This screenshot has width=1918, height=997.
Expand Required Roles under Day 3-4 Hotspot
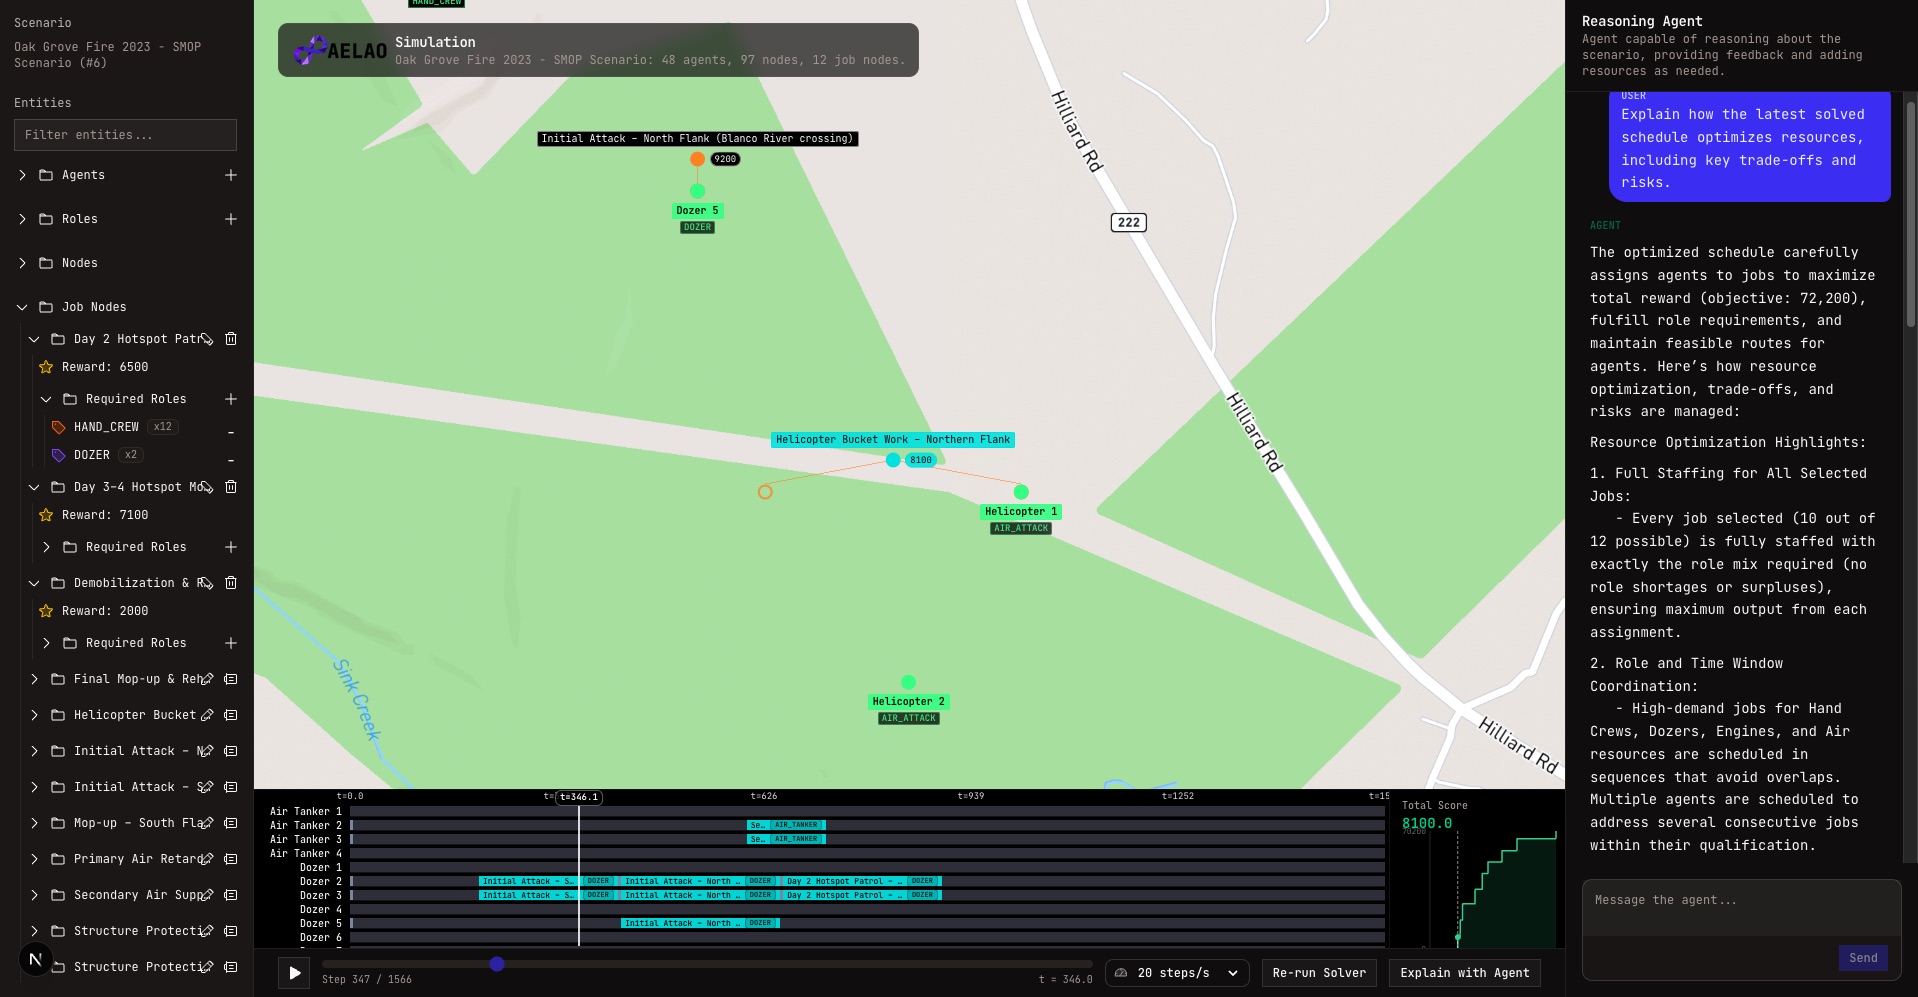coord(46,547)
